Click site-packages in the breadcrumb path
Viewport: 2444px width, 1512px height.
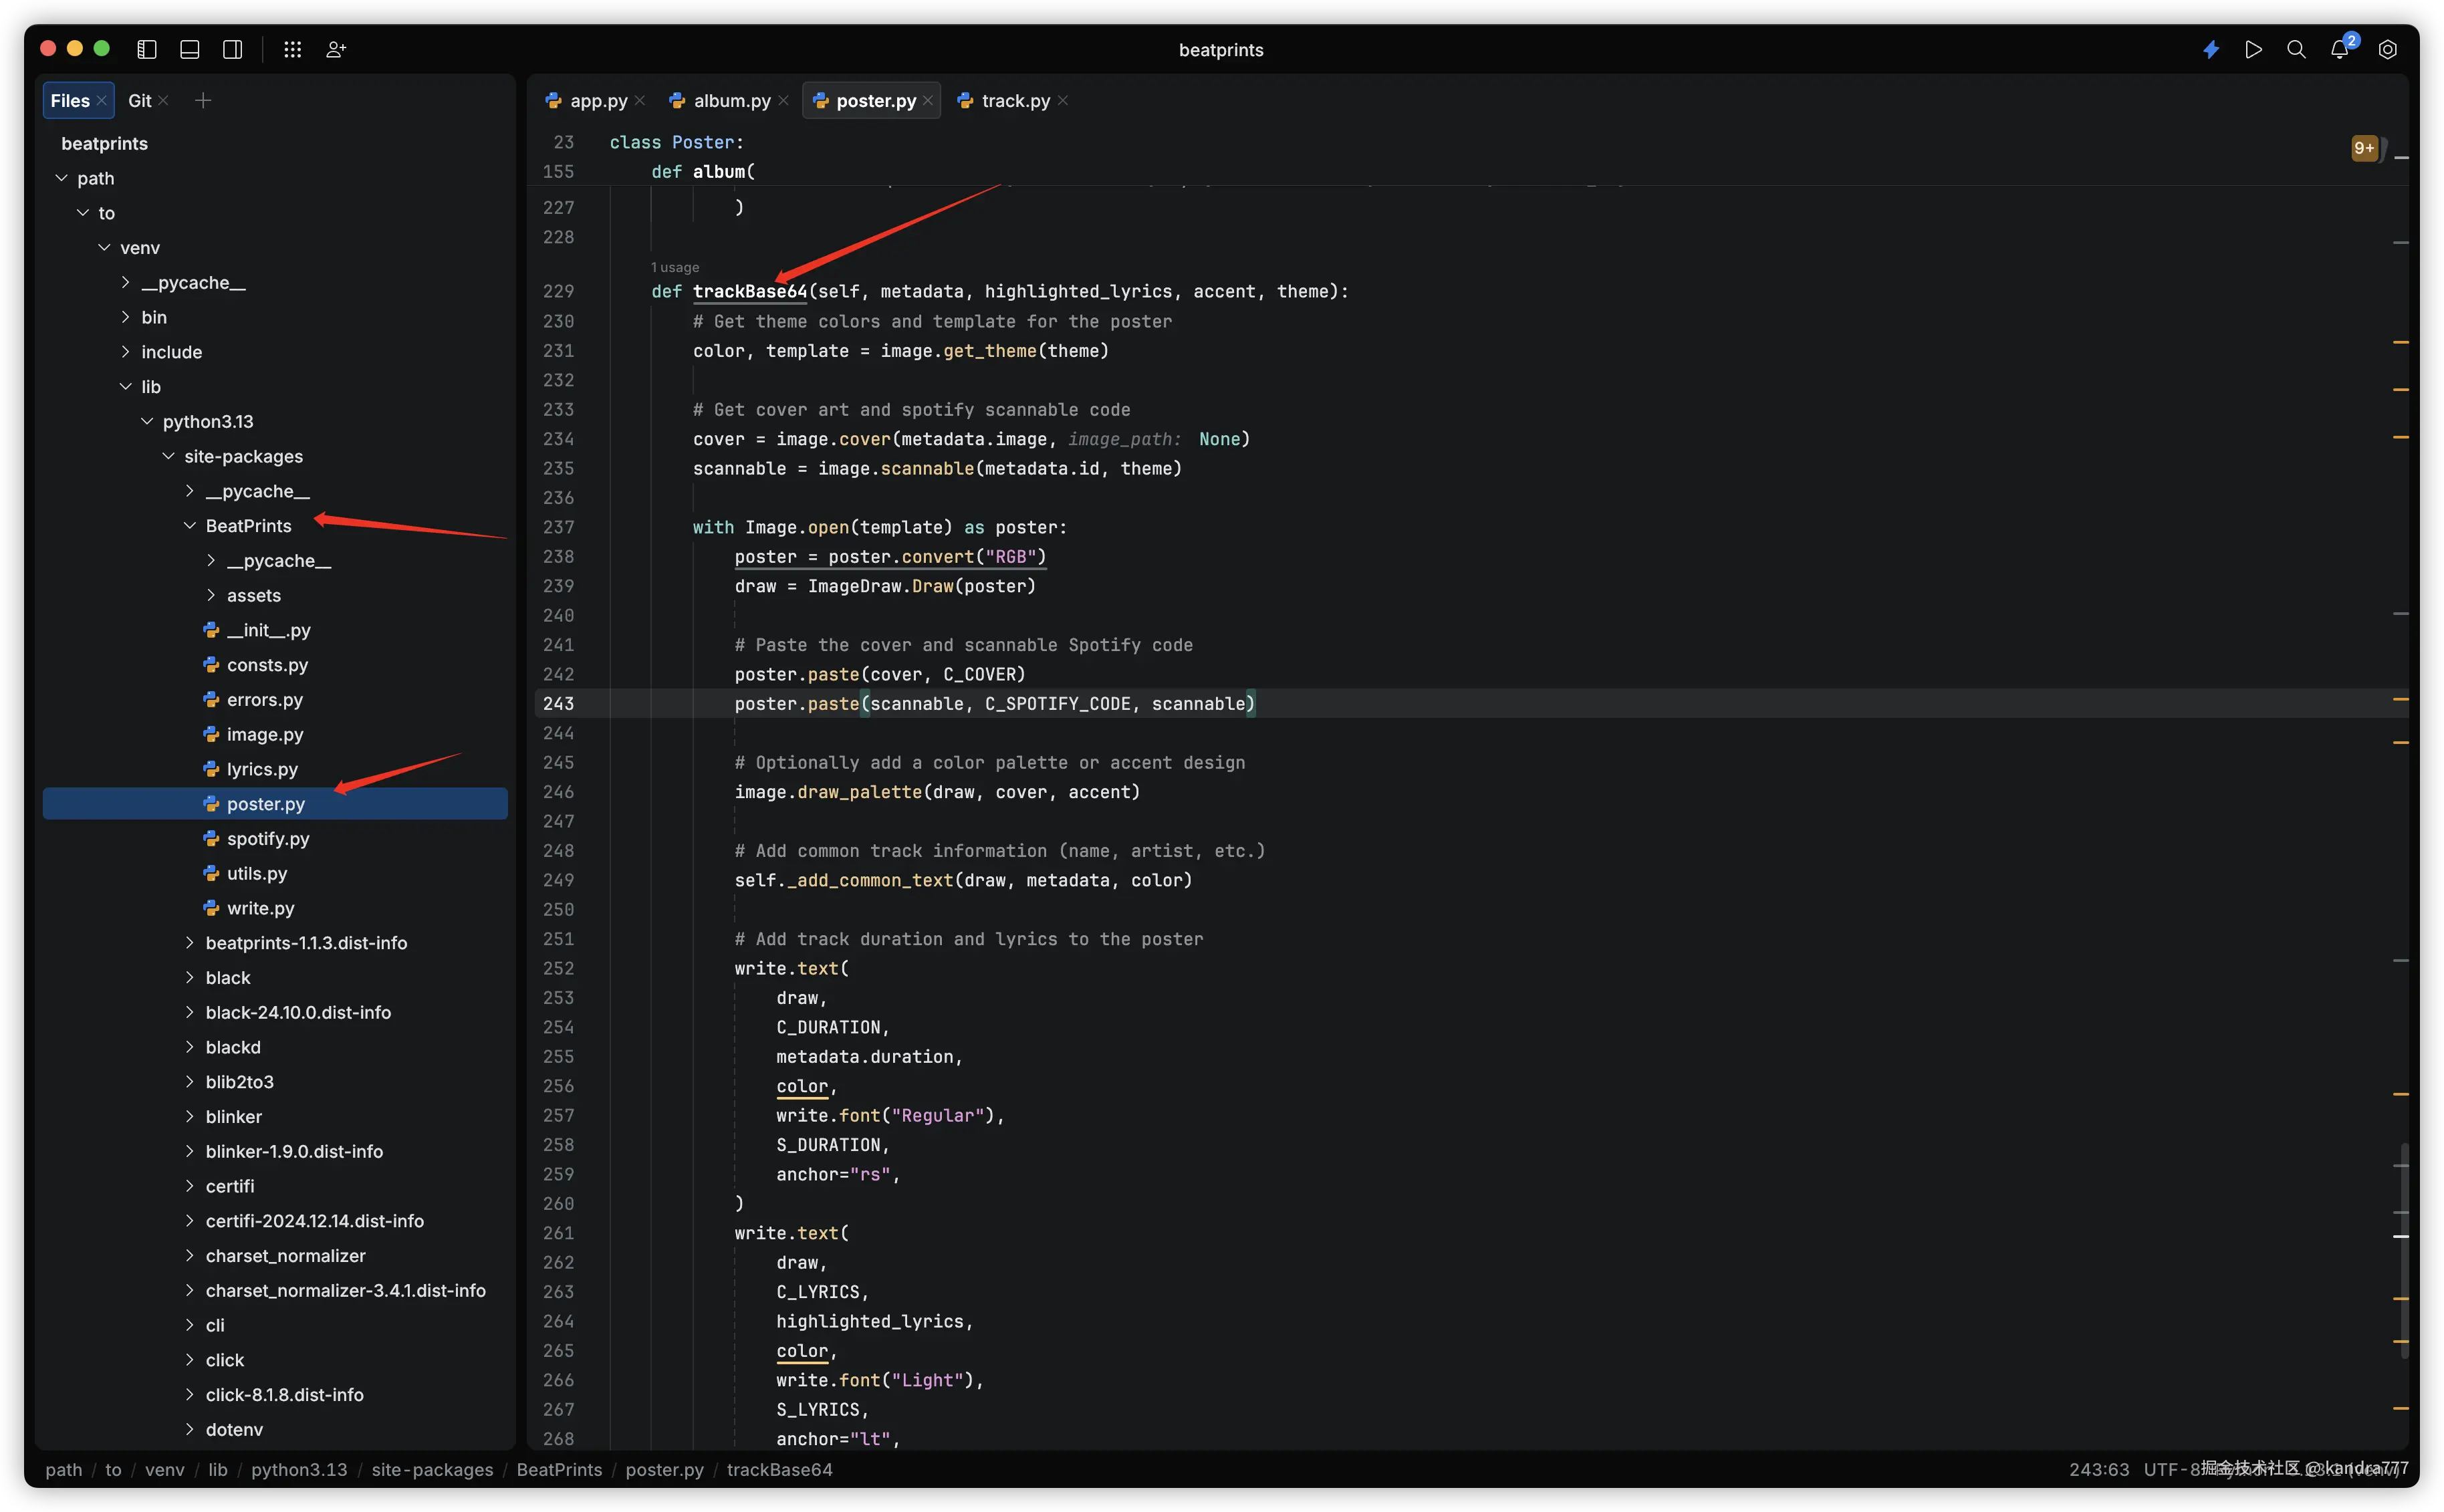pyautogui.click(x=432, y=1469)
